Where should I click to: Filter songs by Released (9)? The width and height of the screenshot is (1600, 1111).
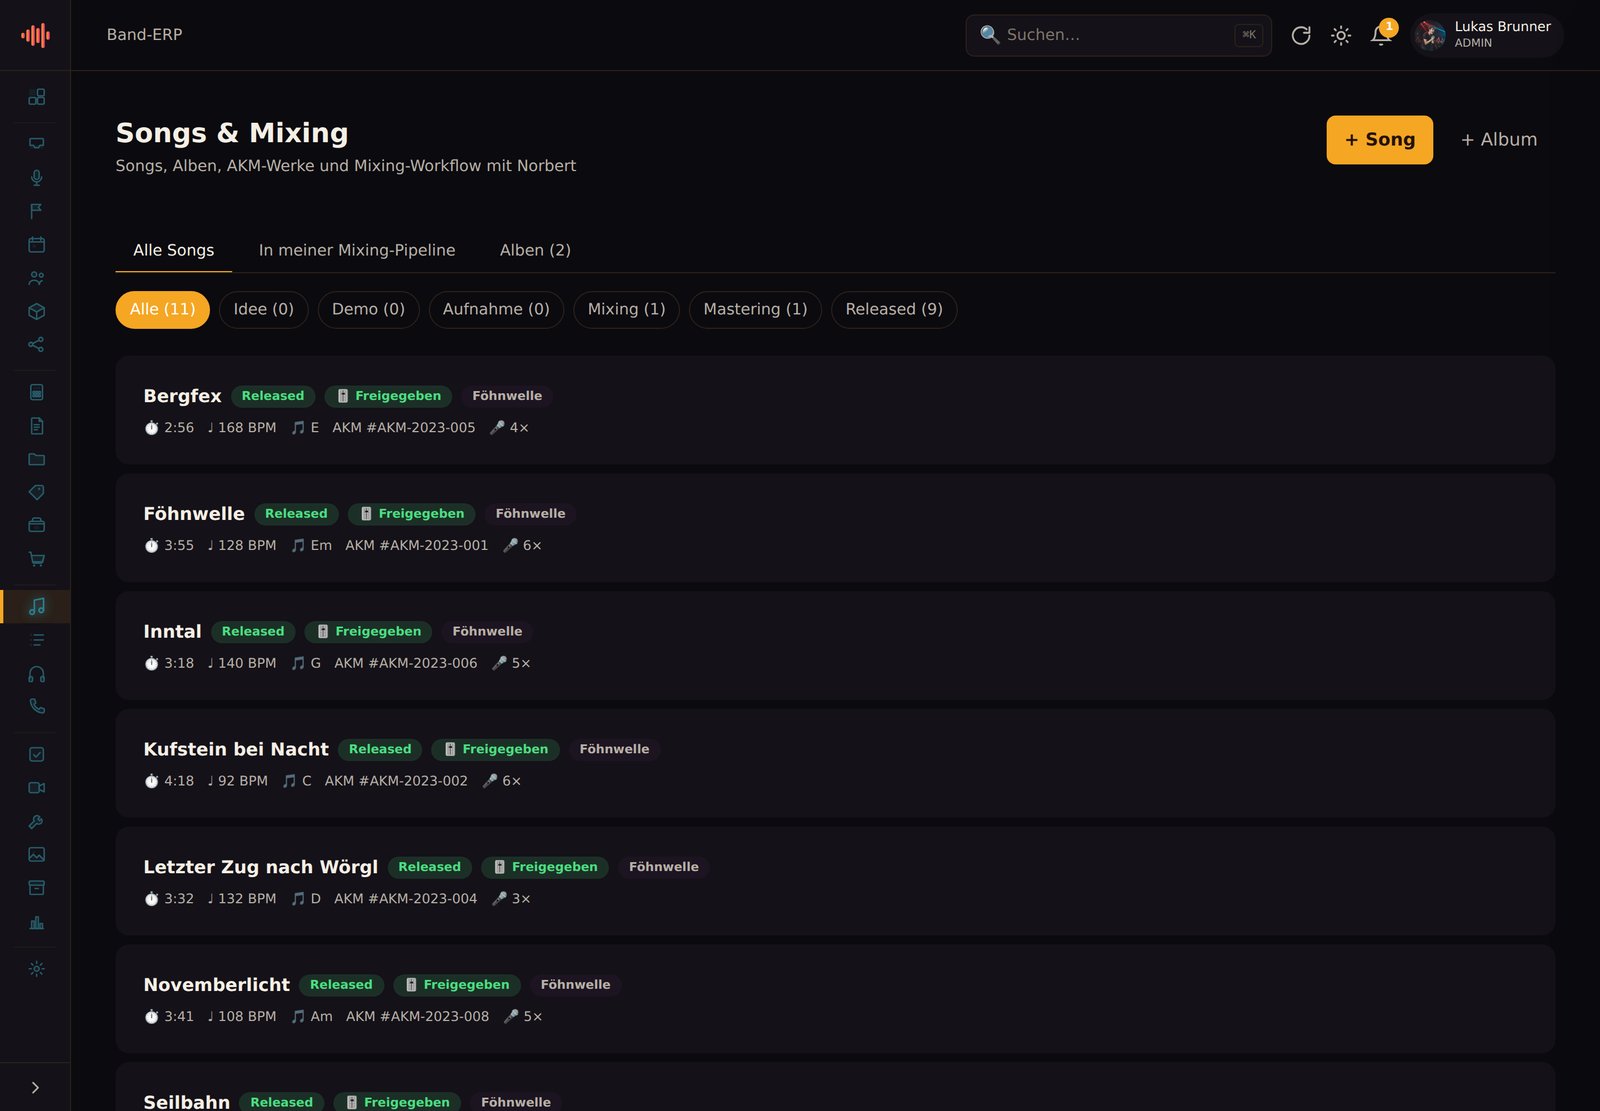click(894, 310)
